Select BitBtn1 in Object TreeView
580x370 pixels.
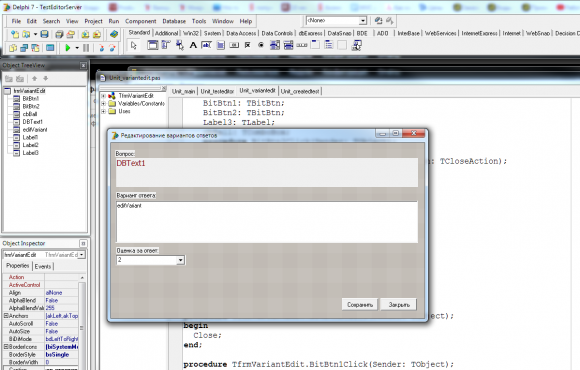[x=30, y=99]
